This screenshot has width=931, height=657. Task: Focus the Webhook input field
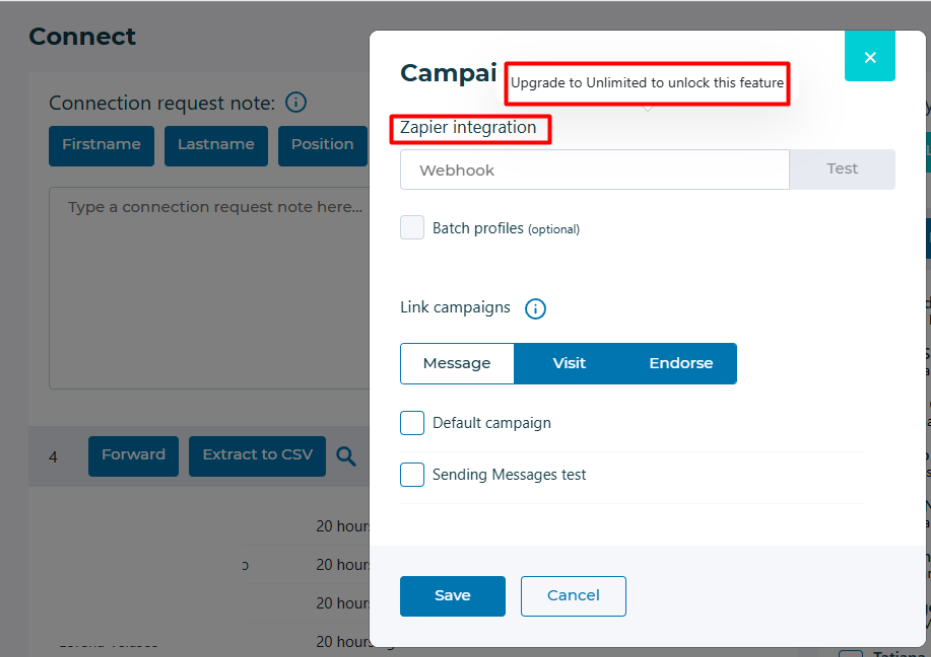tap(594, 170)
